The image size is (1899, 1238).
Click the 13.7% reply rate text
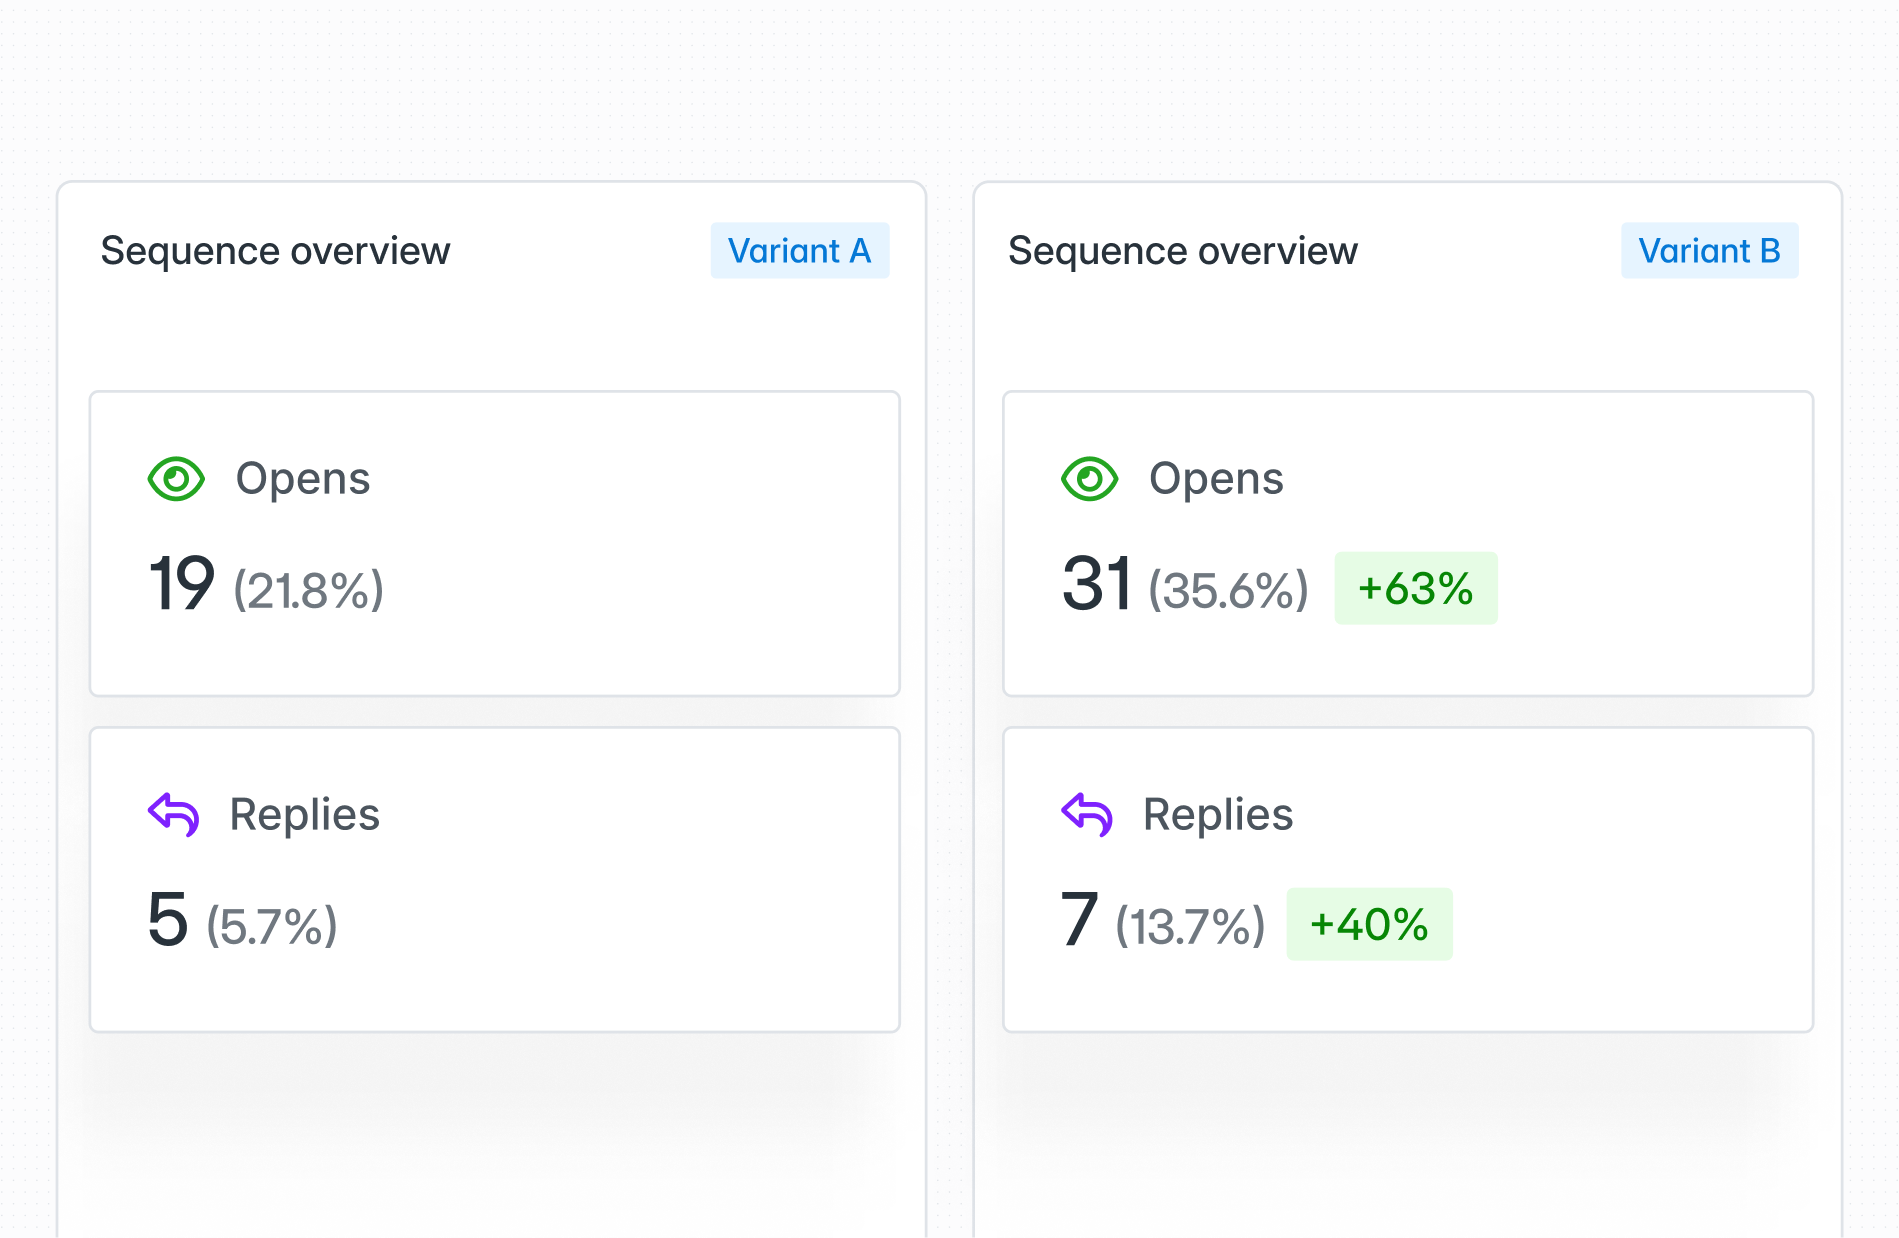click(1190, 926)
